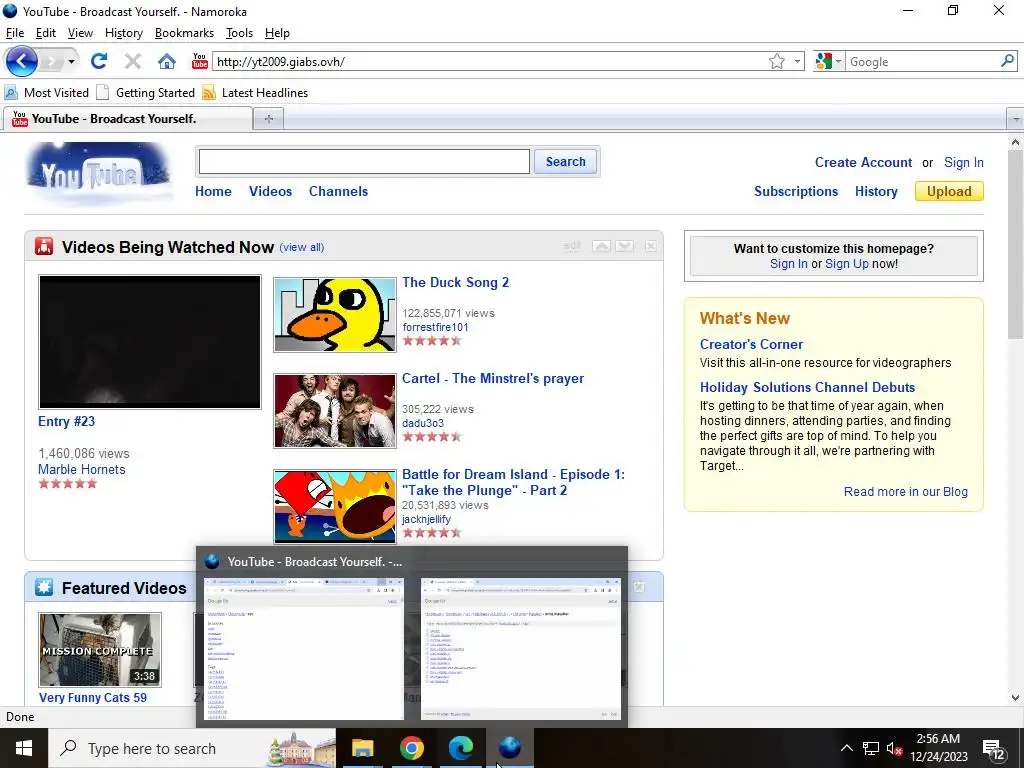Viewport: 1024px width, 768px height.
Task: Show hidden system tray icons
Action: 846,748
